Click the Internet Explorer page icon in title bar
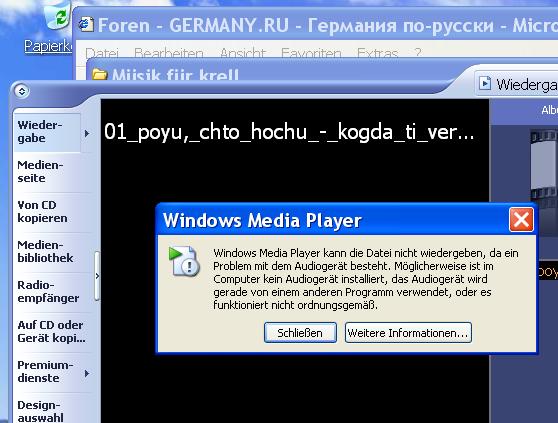This screenshot has width=558, height=423. pos(86,25)
